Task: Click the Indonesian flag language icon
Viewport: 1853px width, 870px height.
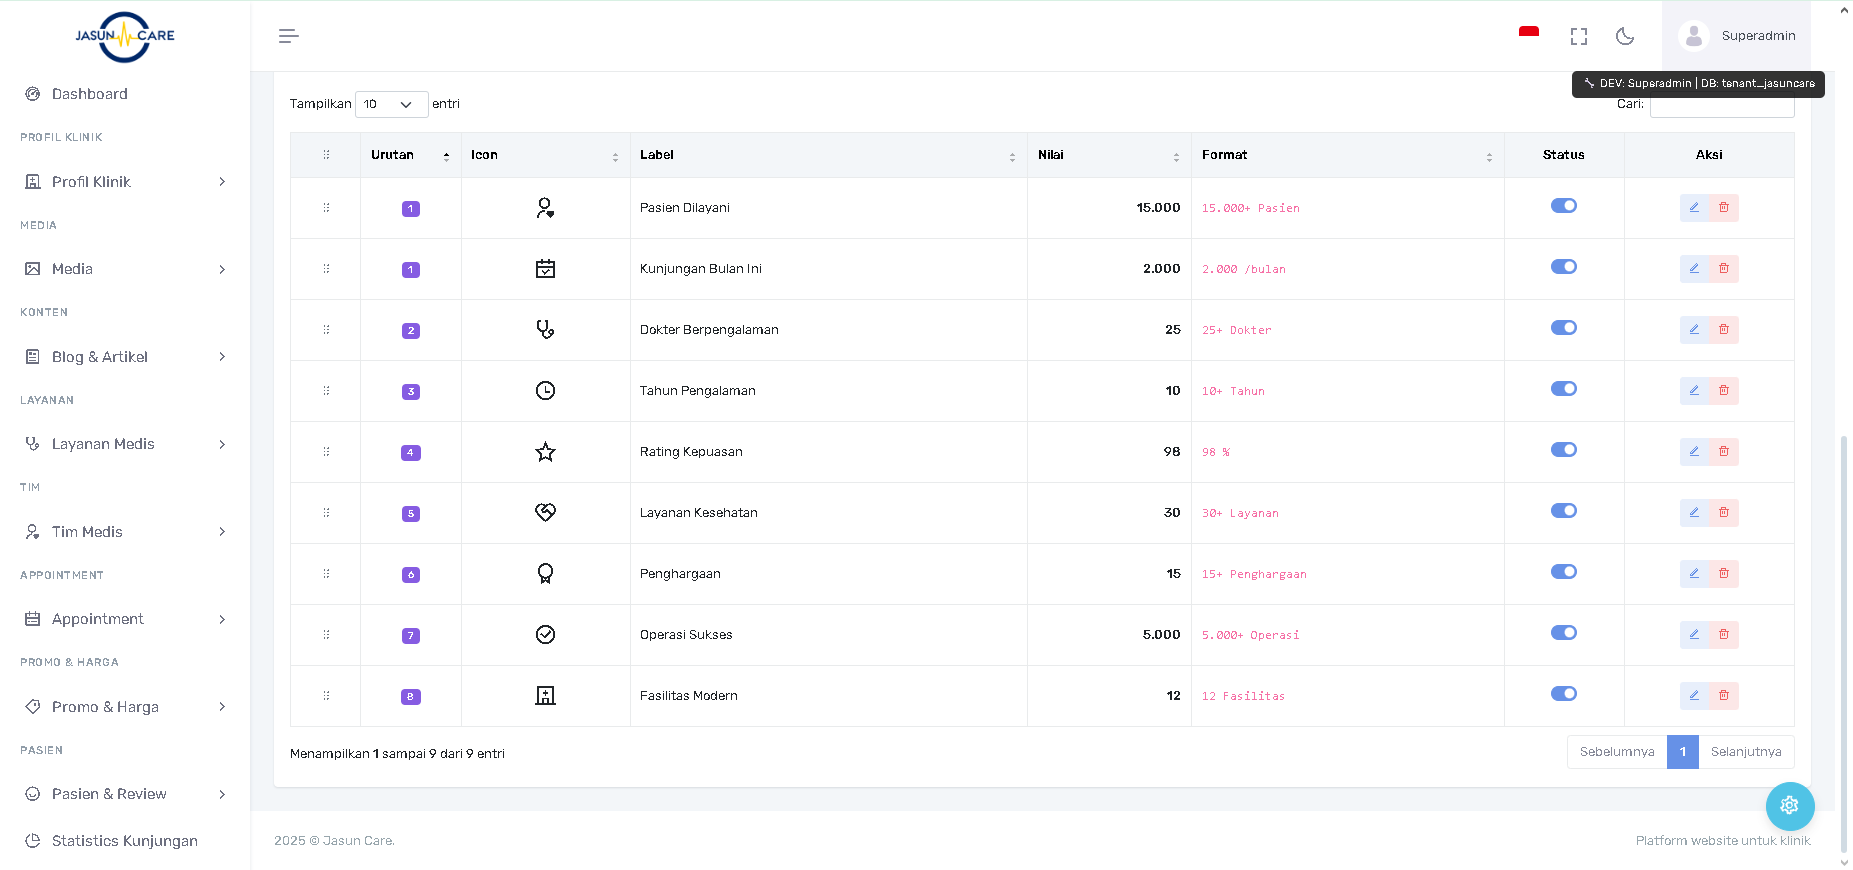Action: (x=1528, y=34)
